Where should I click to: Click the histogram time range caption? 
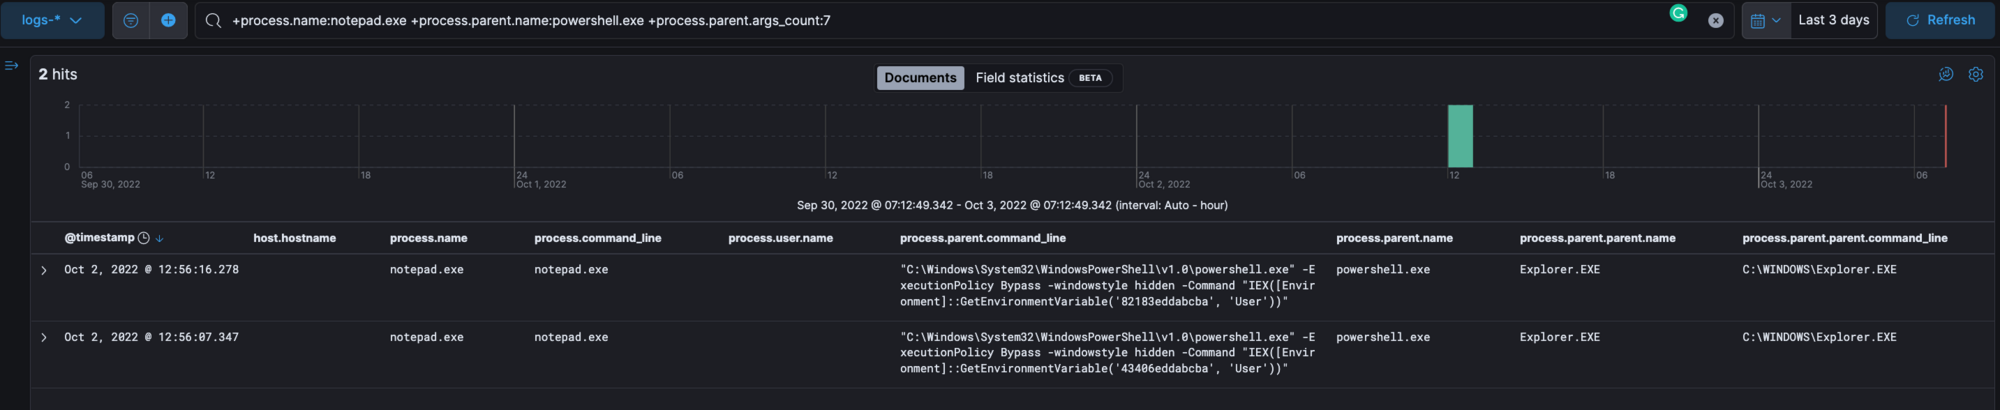coord(1012,205)
